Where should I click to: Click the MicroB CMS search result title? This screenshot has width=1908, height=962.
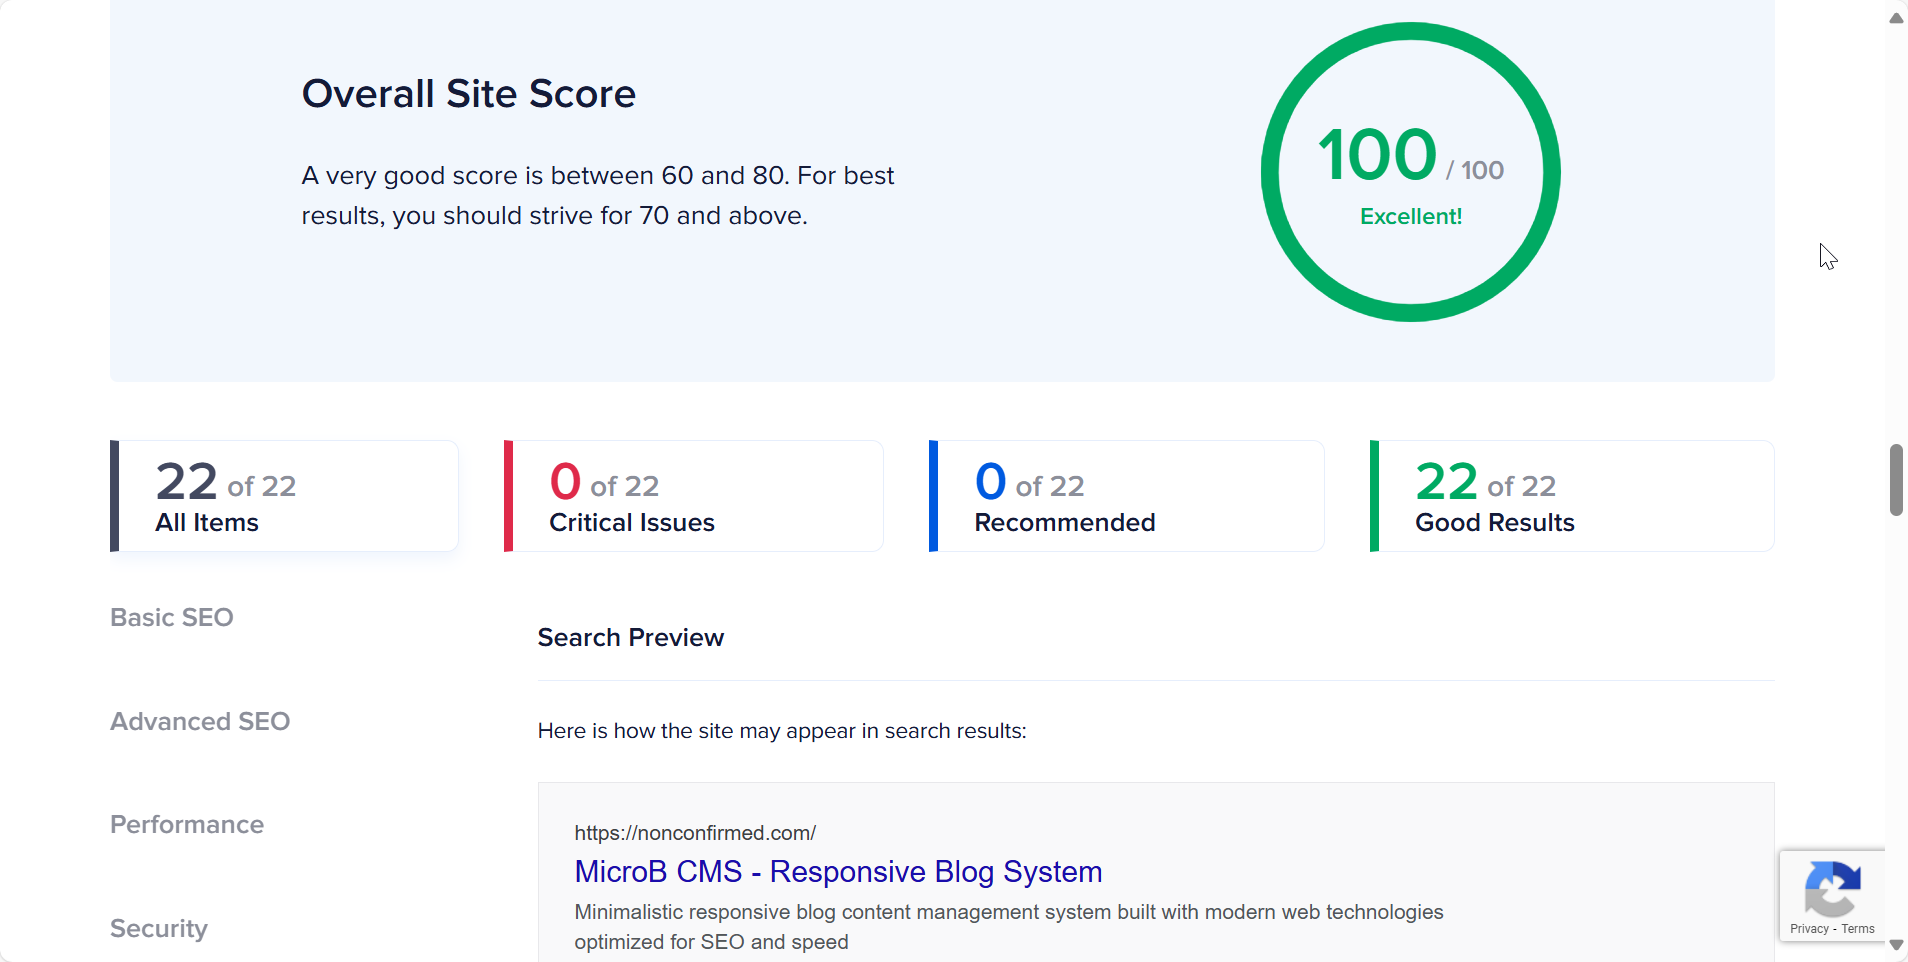[x=838, y=872]
